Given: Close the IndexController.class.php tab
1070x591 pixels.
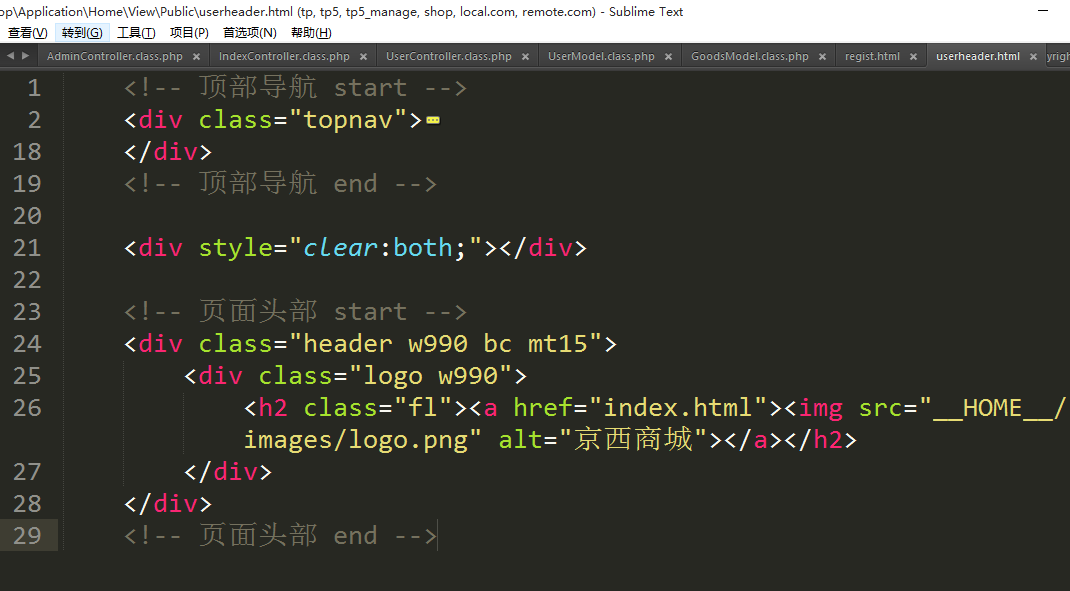Looking at the screenshot, I should (364, 57).
